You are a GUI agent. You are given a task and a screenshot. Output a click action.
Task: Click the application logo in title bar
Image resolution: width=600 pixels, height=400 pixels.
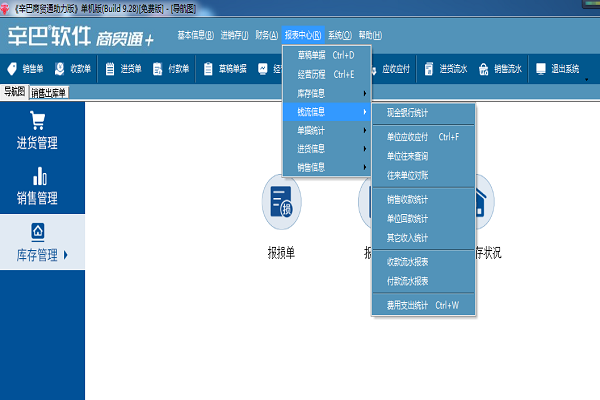5,8
